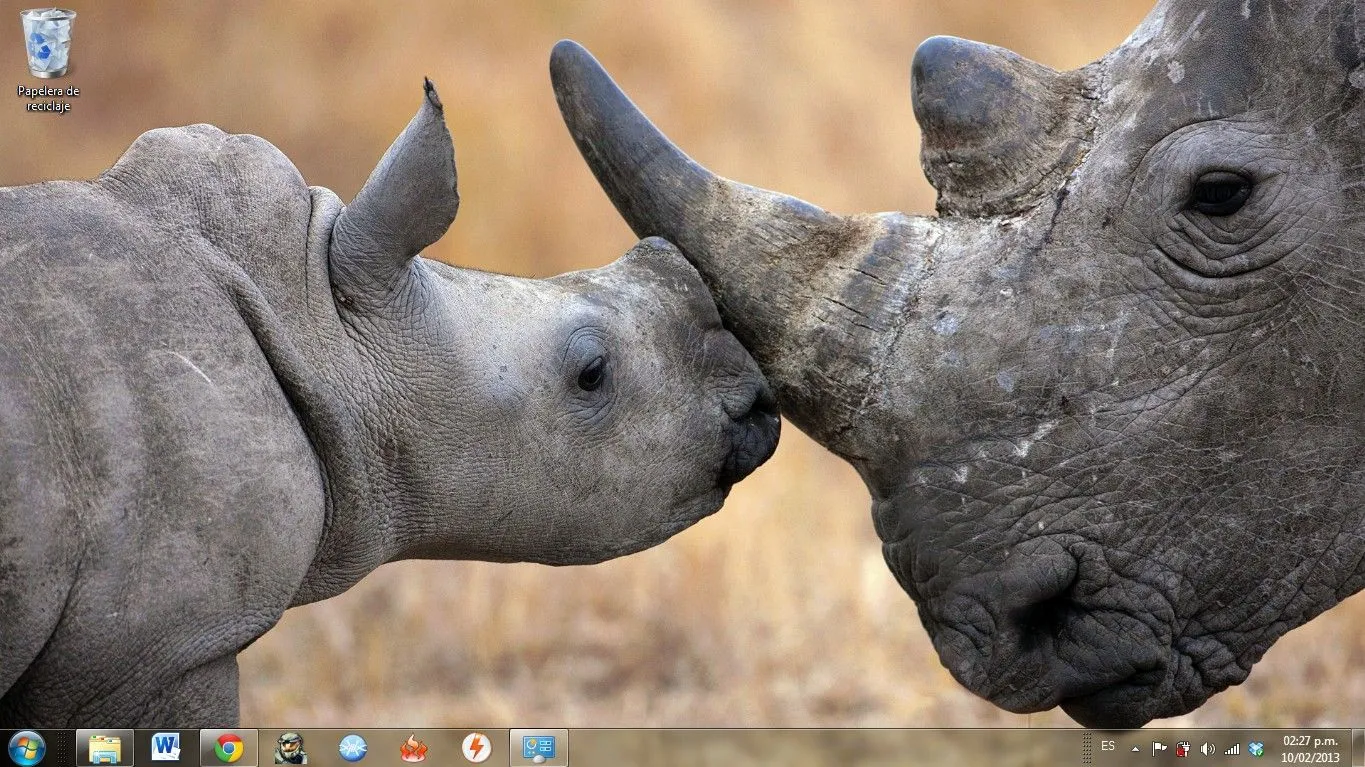Open Dropbox from the system tray
Image resolution: width=1365 pixels, height=767 pixels.
pyautogui.click(x=1256, y=748)
